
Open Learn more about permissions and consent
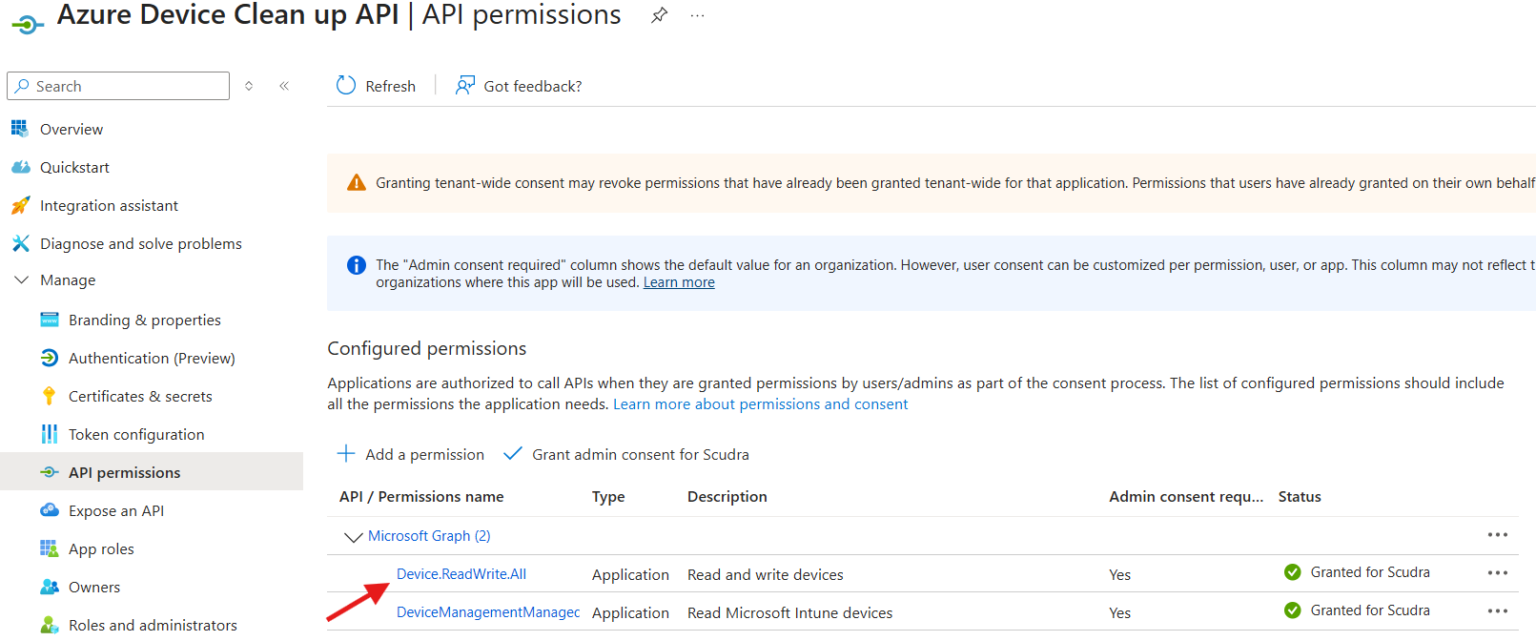(761, 404)
